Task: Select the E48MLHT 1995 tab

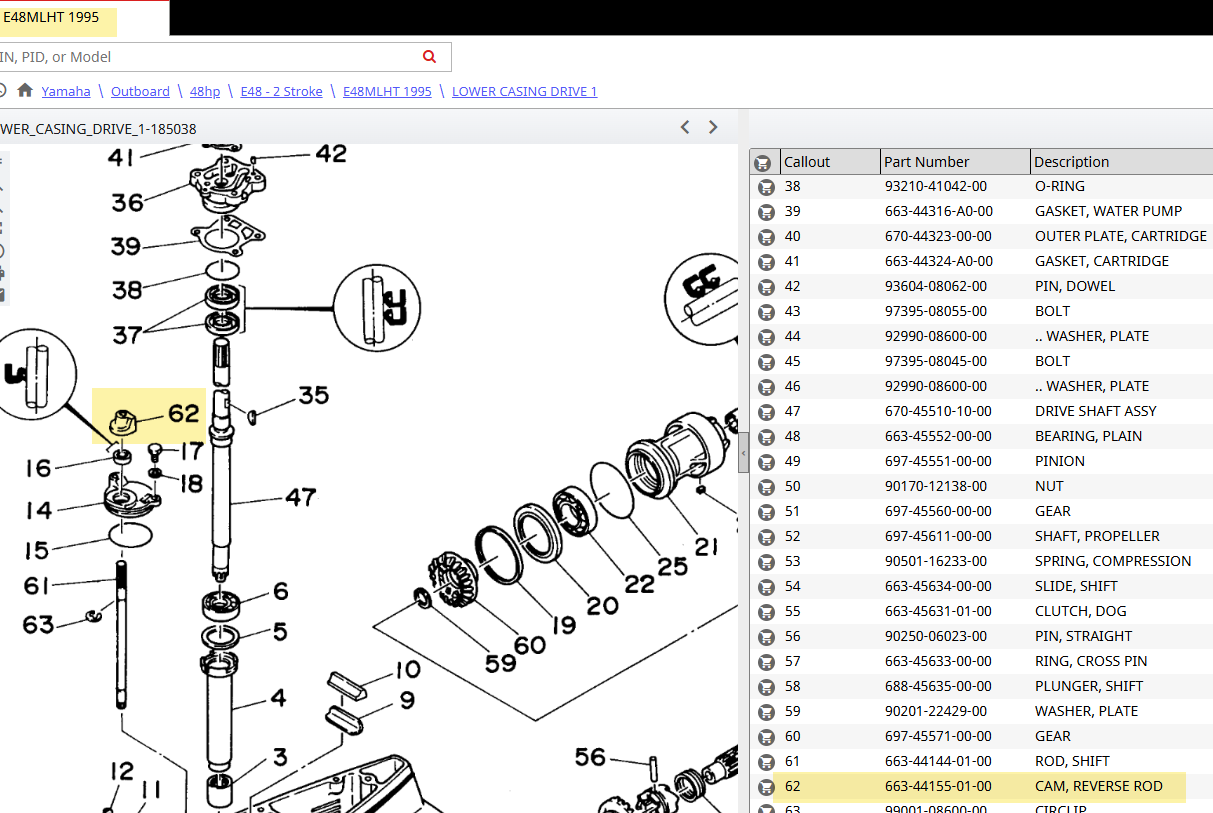Action: click(x=84, y=18)
